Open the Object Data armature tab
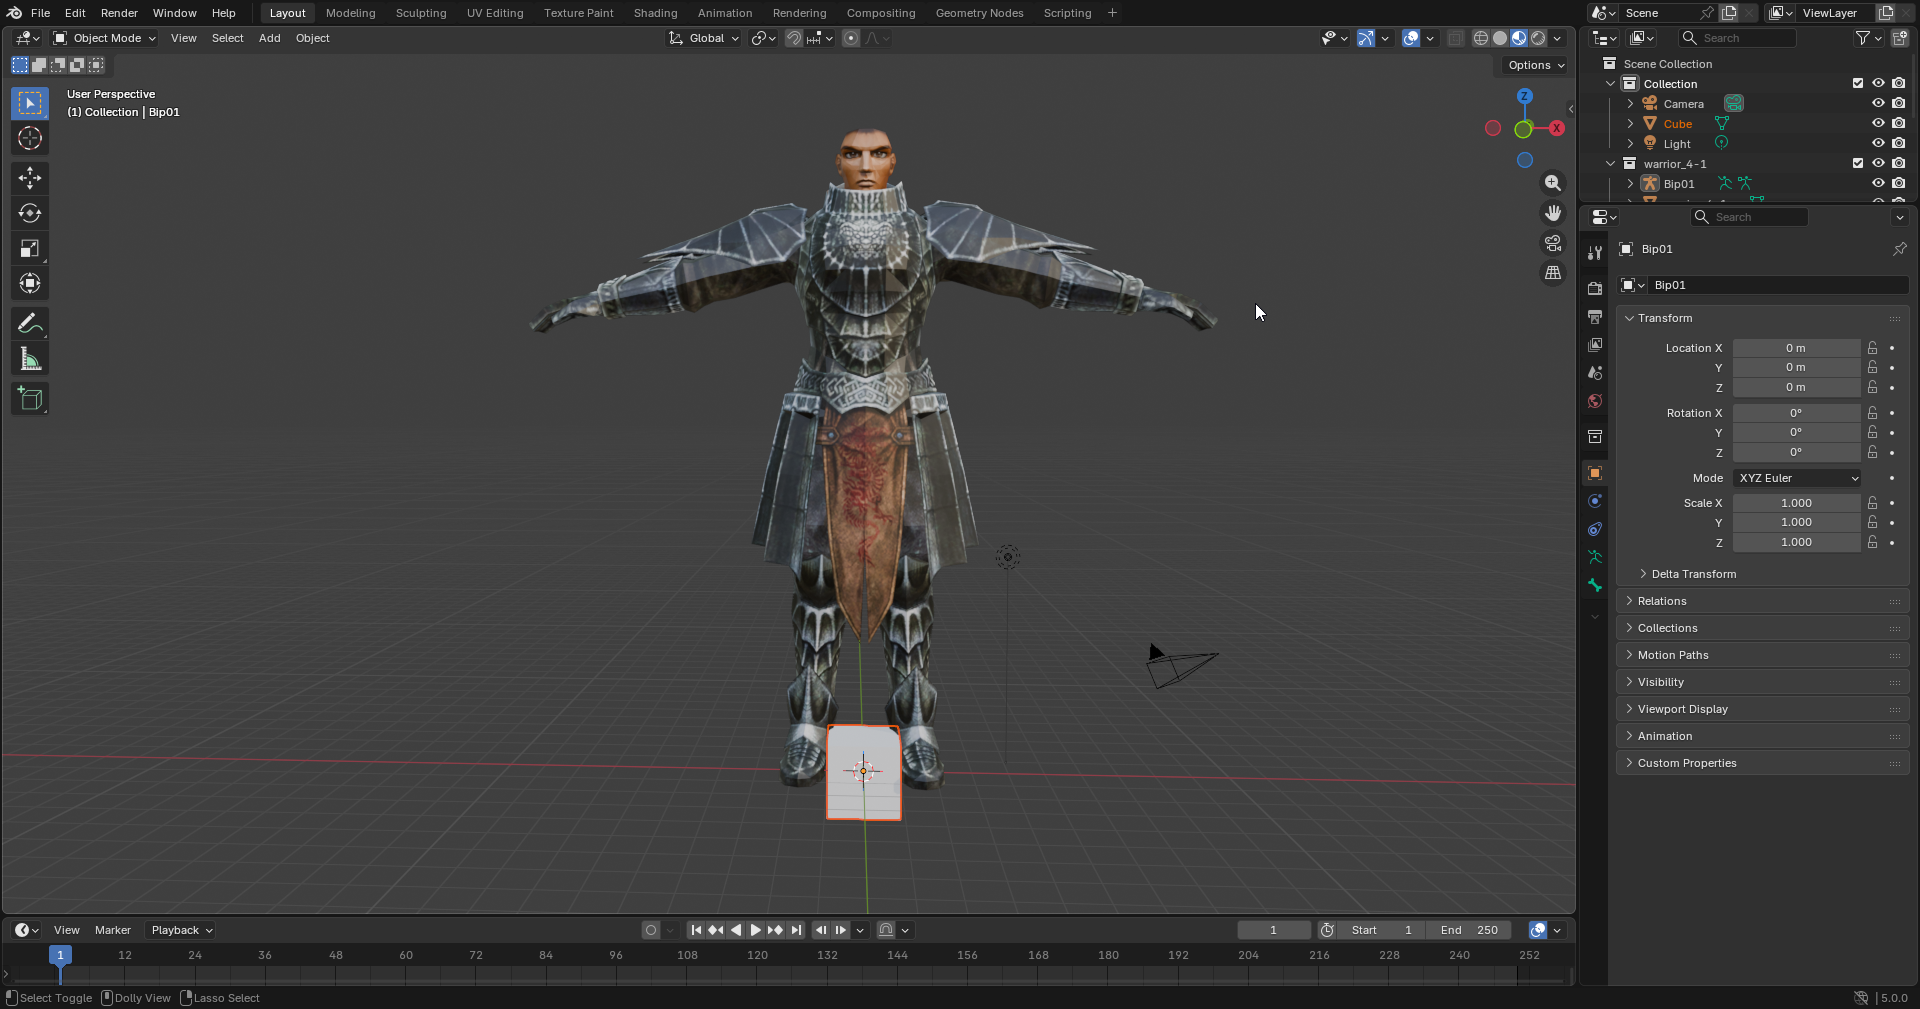 click(1595, 557)
